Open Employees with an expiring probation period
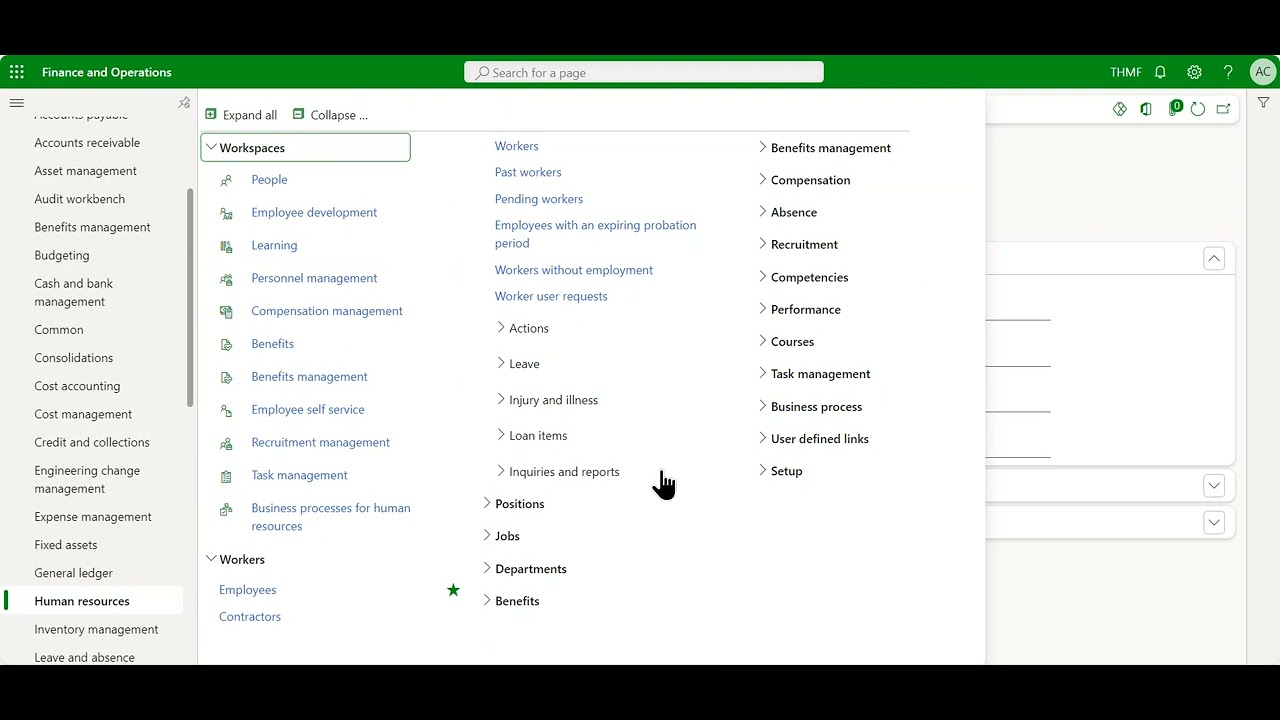The height and width of the screenshot is (720, 1280). (595, 234)
